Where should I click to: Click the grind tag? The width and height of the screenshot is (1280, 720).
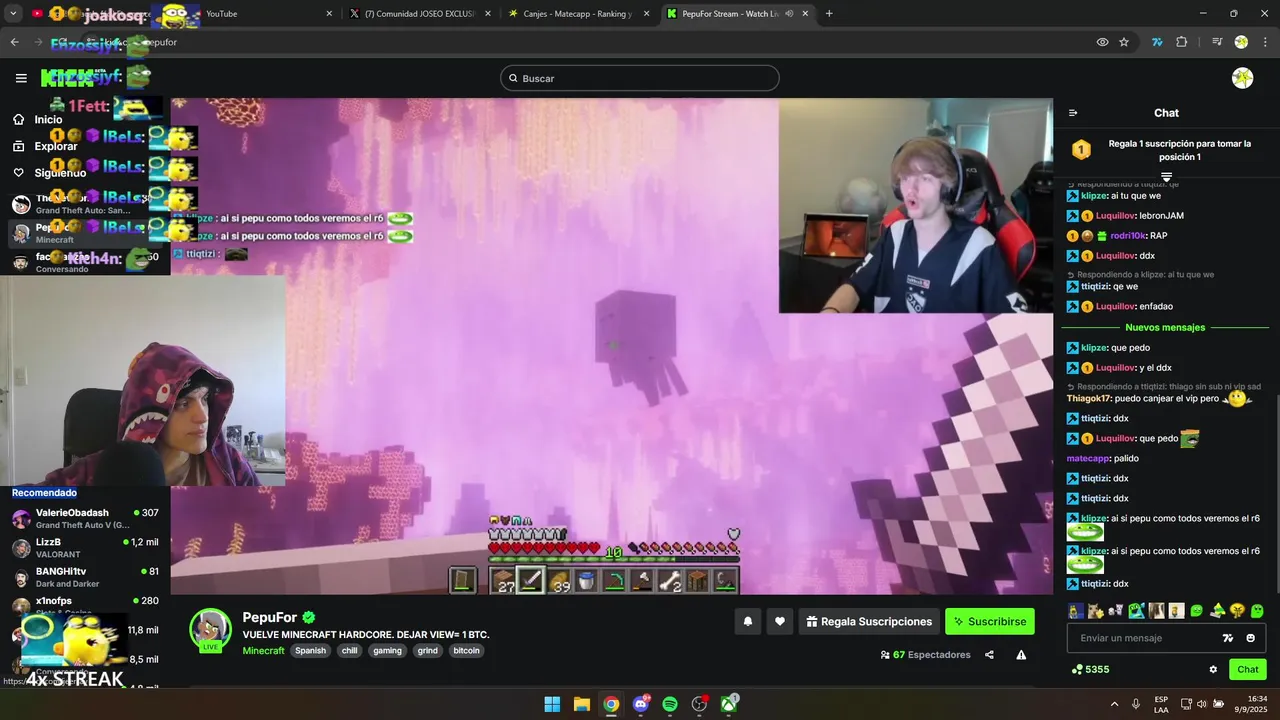pos(428,650)
